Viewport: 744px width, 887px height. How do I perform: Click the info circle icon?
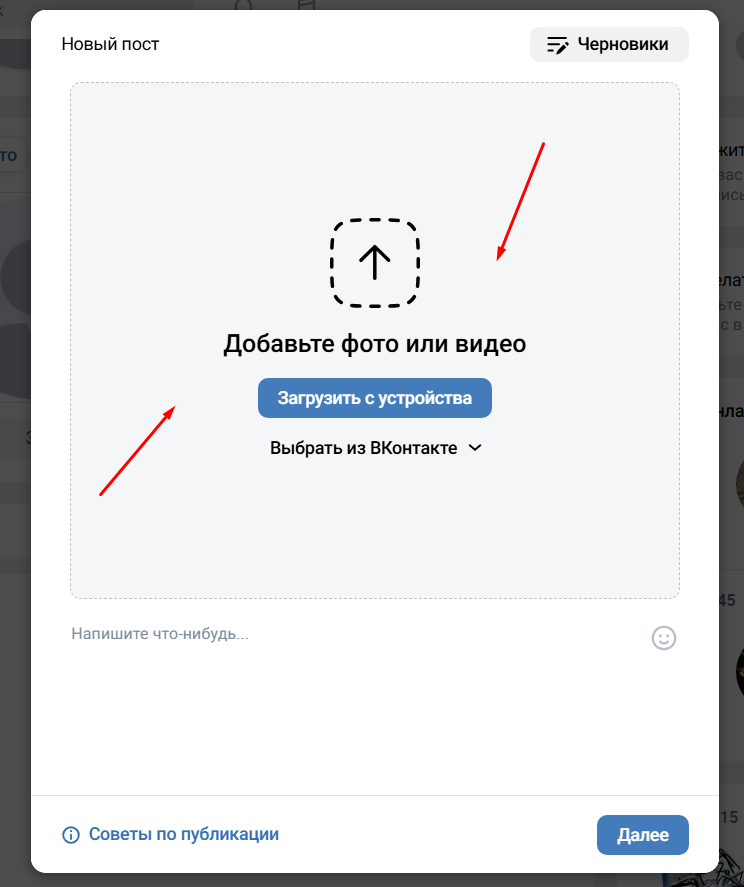click(x=71, y=834)
